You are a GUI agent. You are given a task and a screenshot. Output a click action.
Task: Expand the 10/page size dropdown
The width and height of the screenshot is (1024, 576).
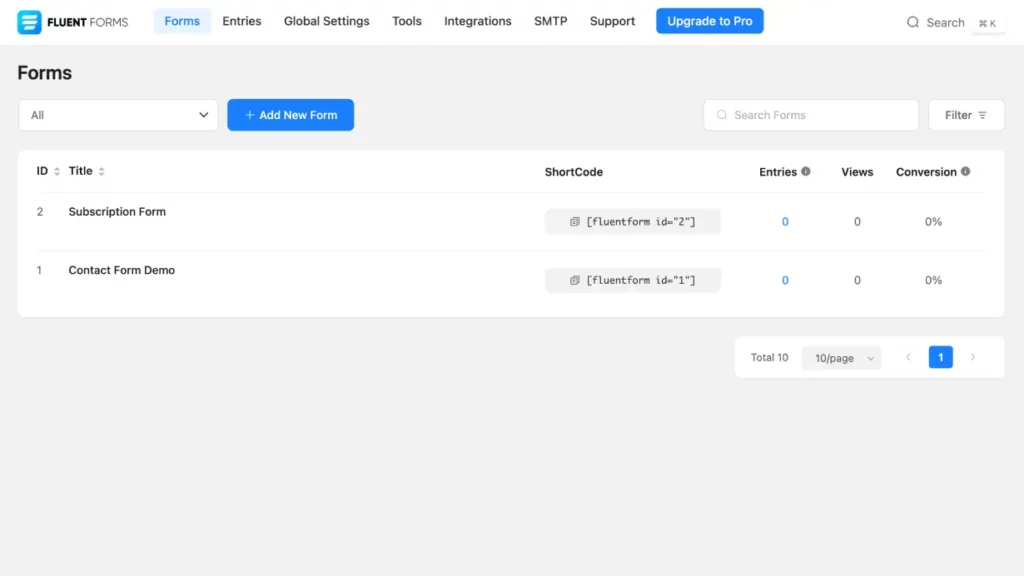click(842, 358)
